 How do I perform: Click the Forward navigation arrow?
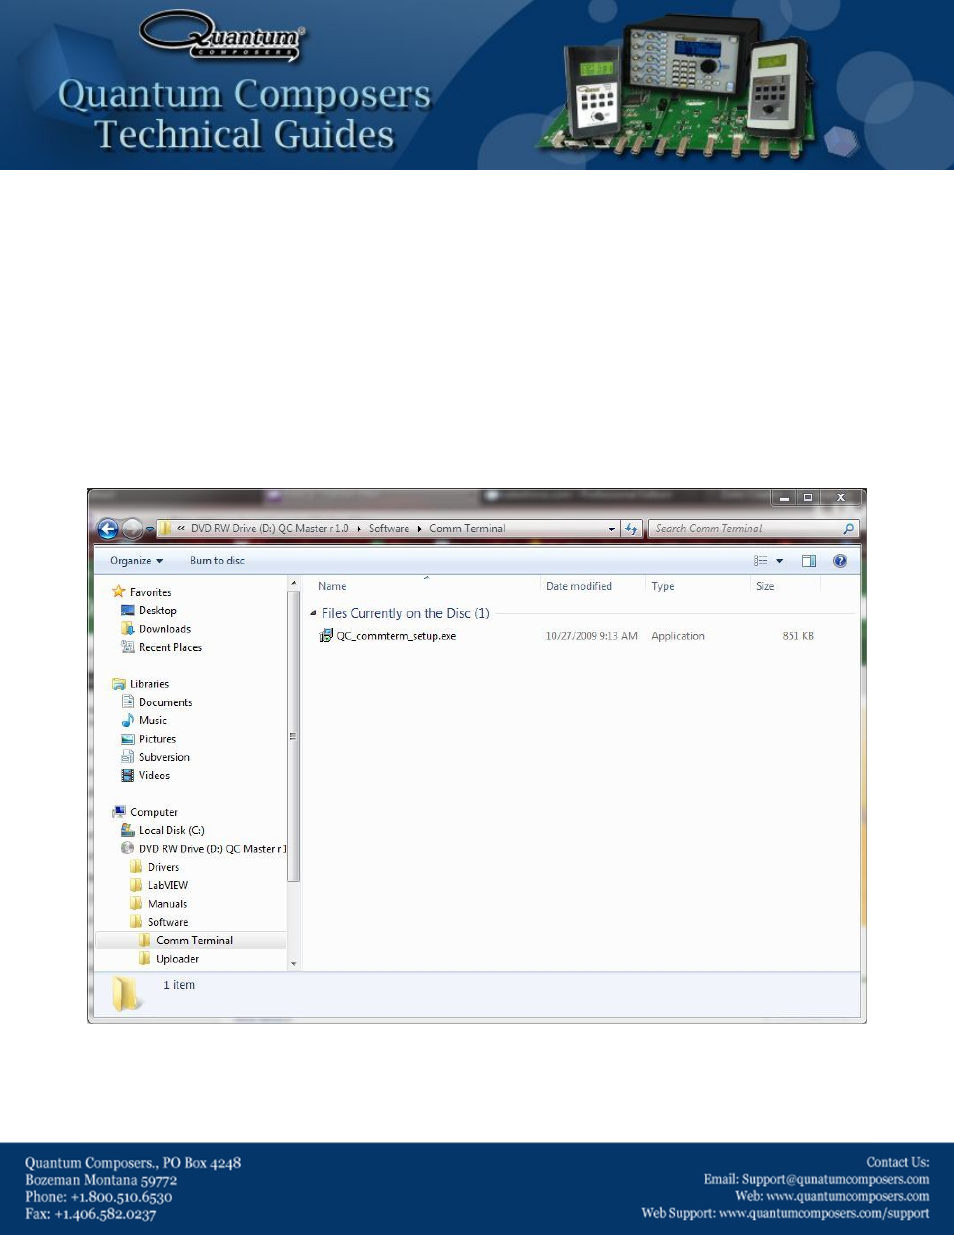coord(132,529)
